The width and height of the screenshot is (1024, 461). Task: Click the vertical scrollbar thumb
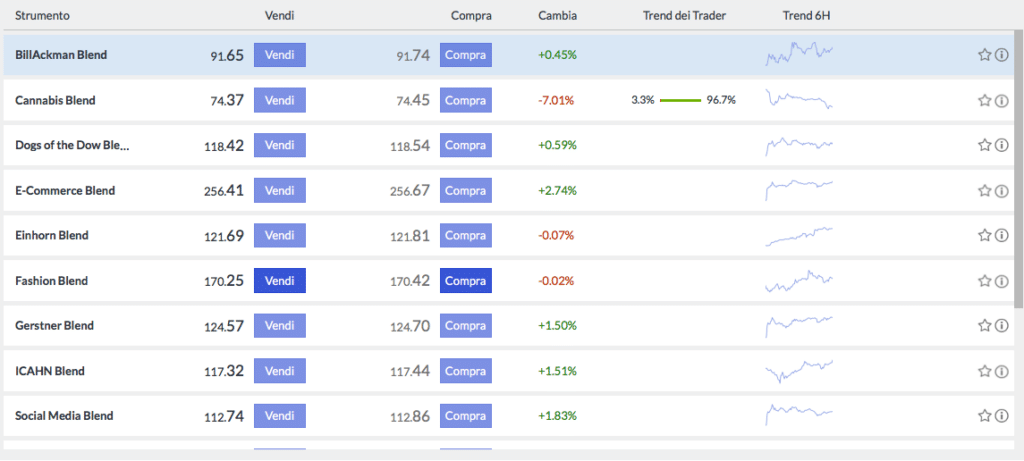pyautogui.click(x=1019, y=168)
